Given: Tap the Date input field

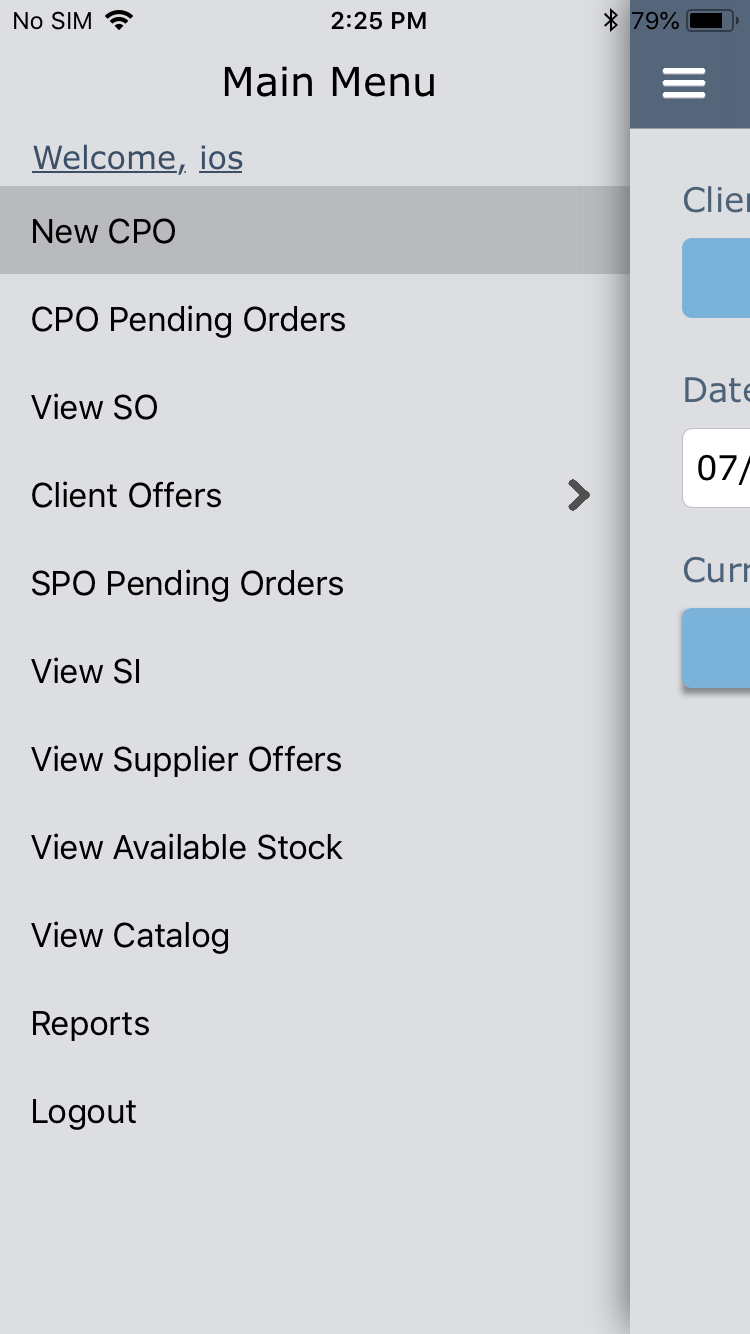Looking at the screenshot, I should pos(716,468).
